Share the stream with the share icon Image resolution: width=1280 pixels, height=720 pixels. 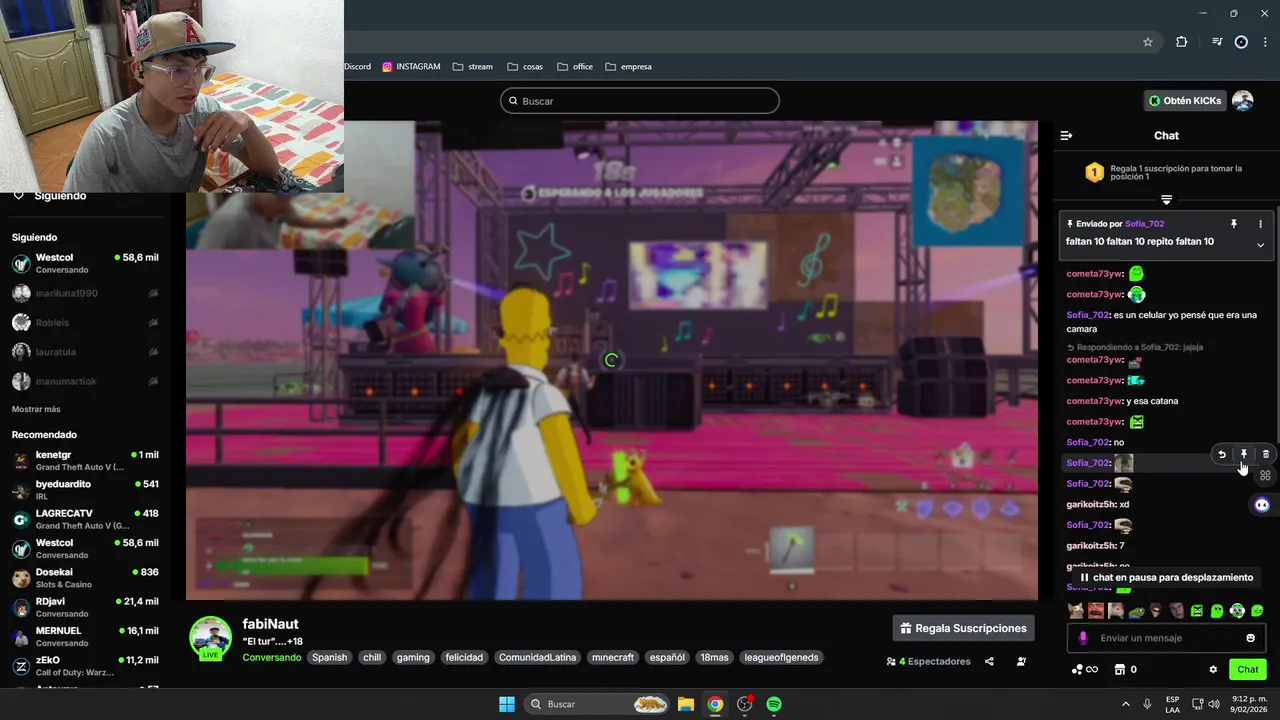989,662
